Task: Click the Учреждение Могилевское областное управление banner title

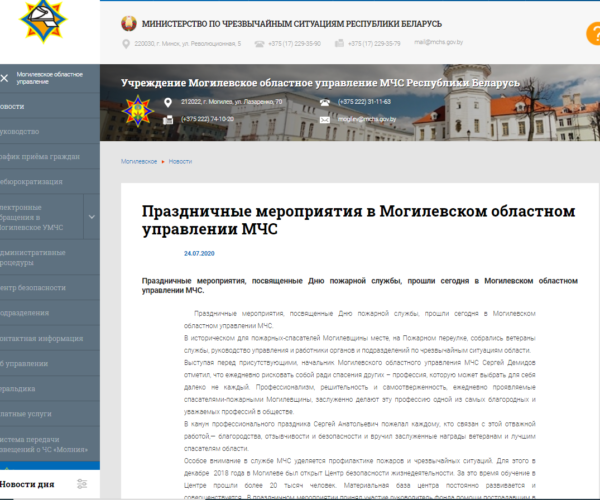Action: click(x=320, y=83)
